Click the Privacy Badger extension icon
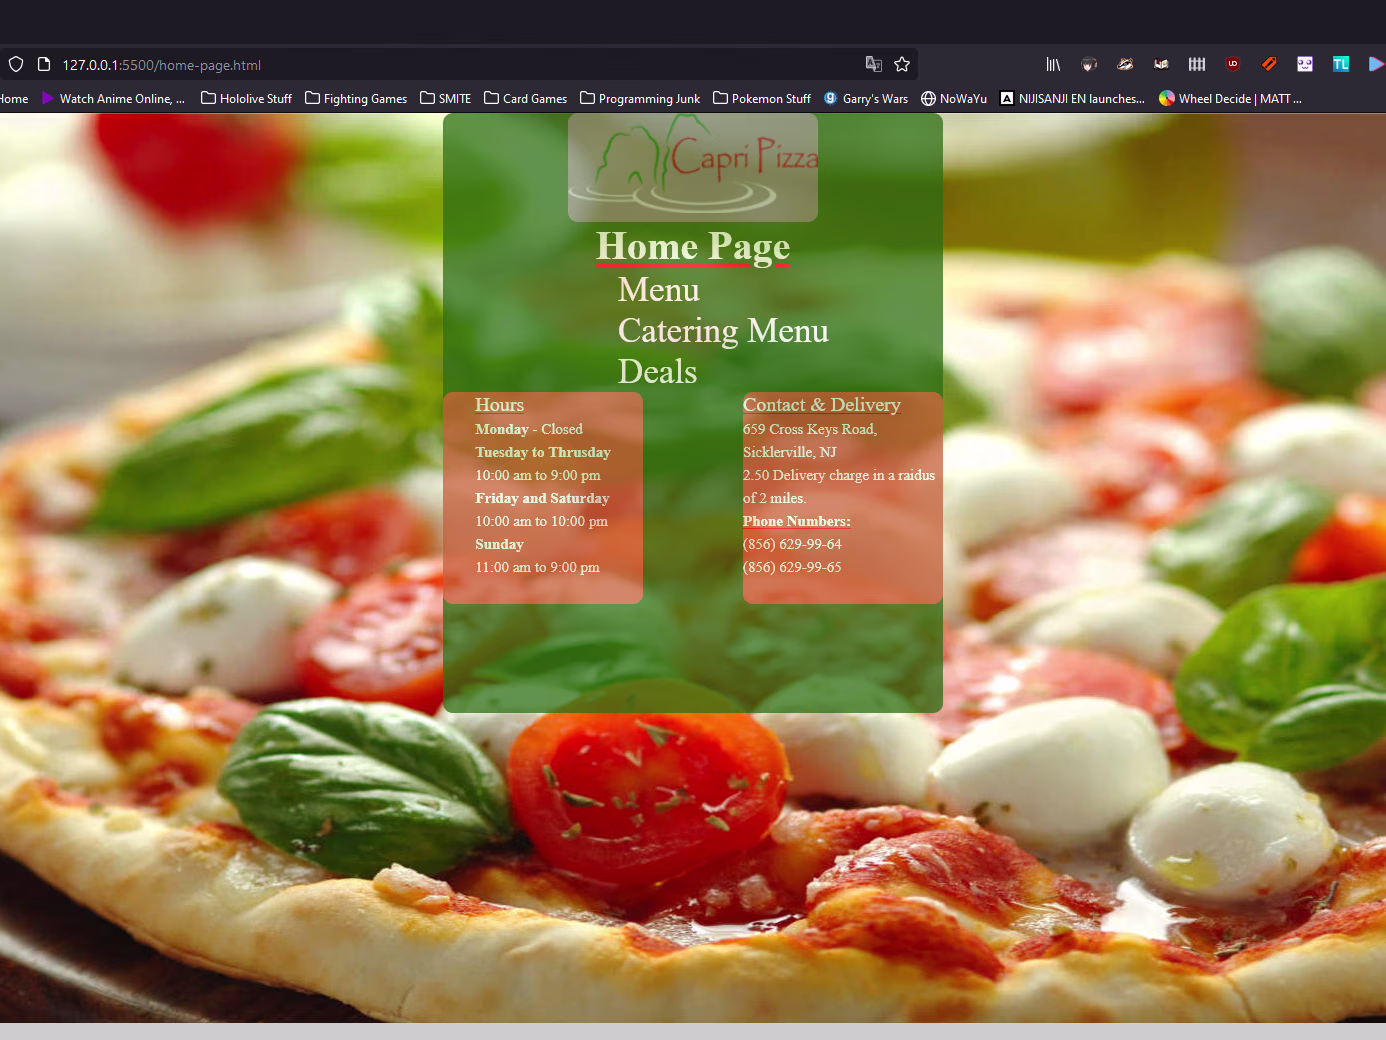Image resolution: width=1386 pixels, height=1040 pixels. pos(1125,64)
